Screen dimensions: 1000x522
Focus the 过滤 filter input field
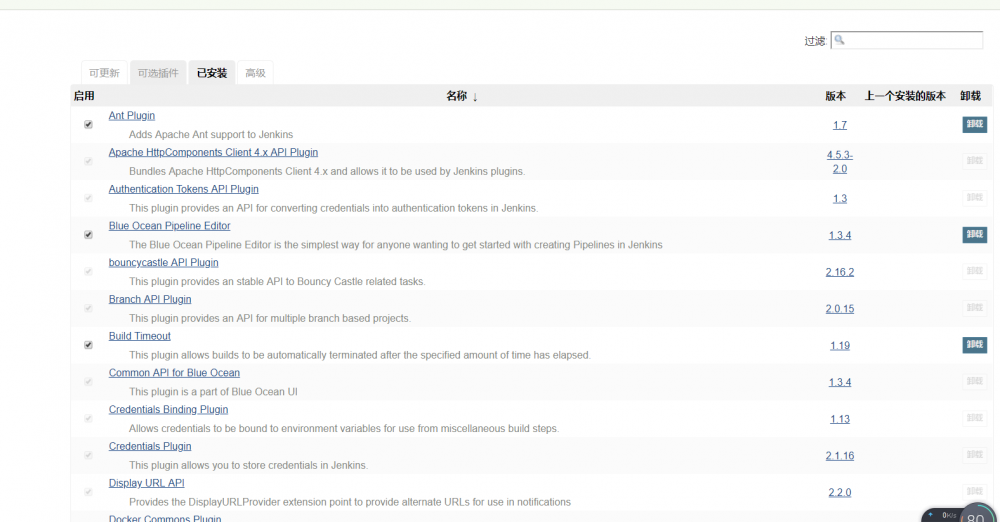(x=906, y=40)
